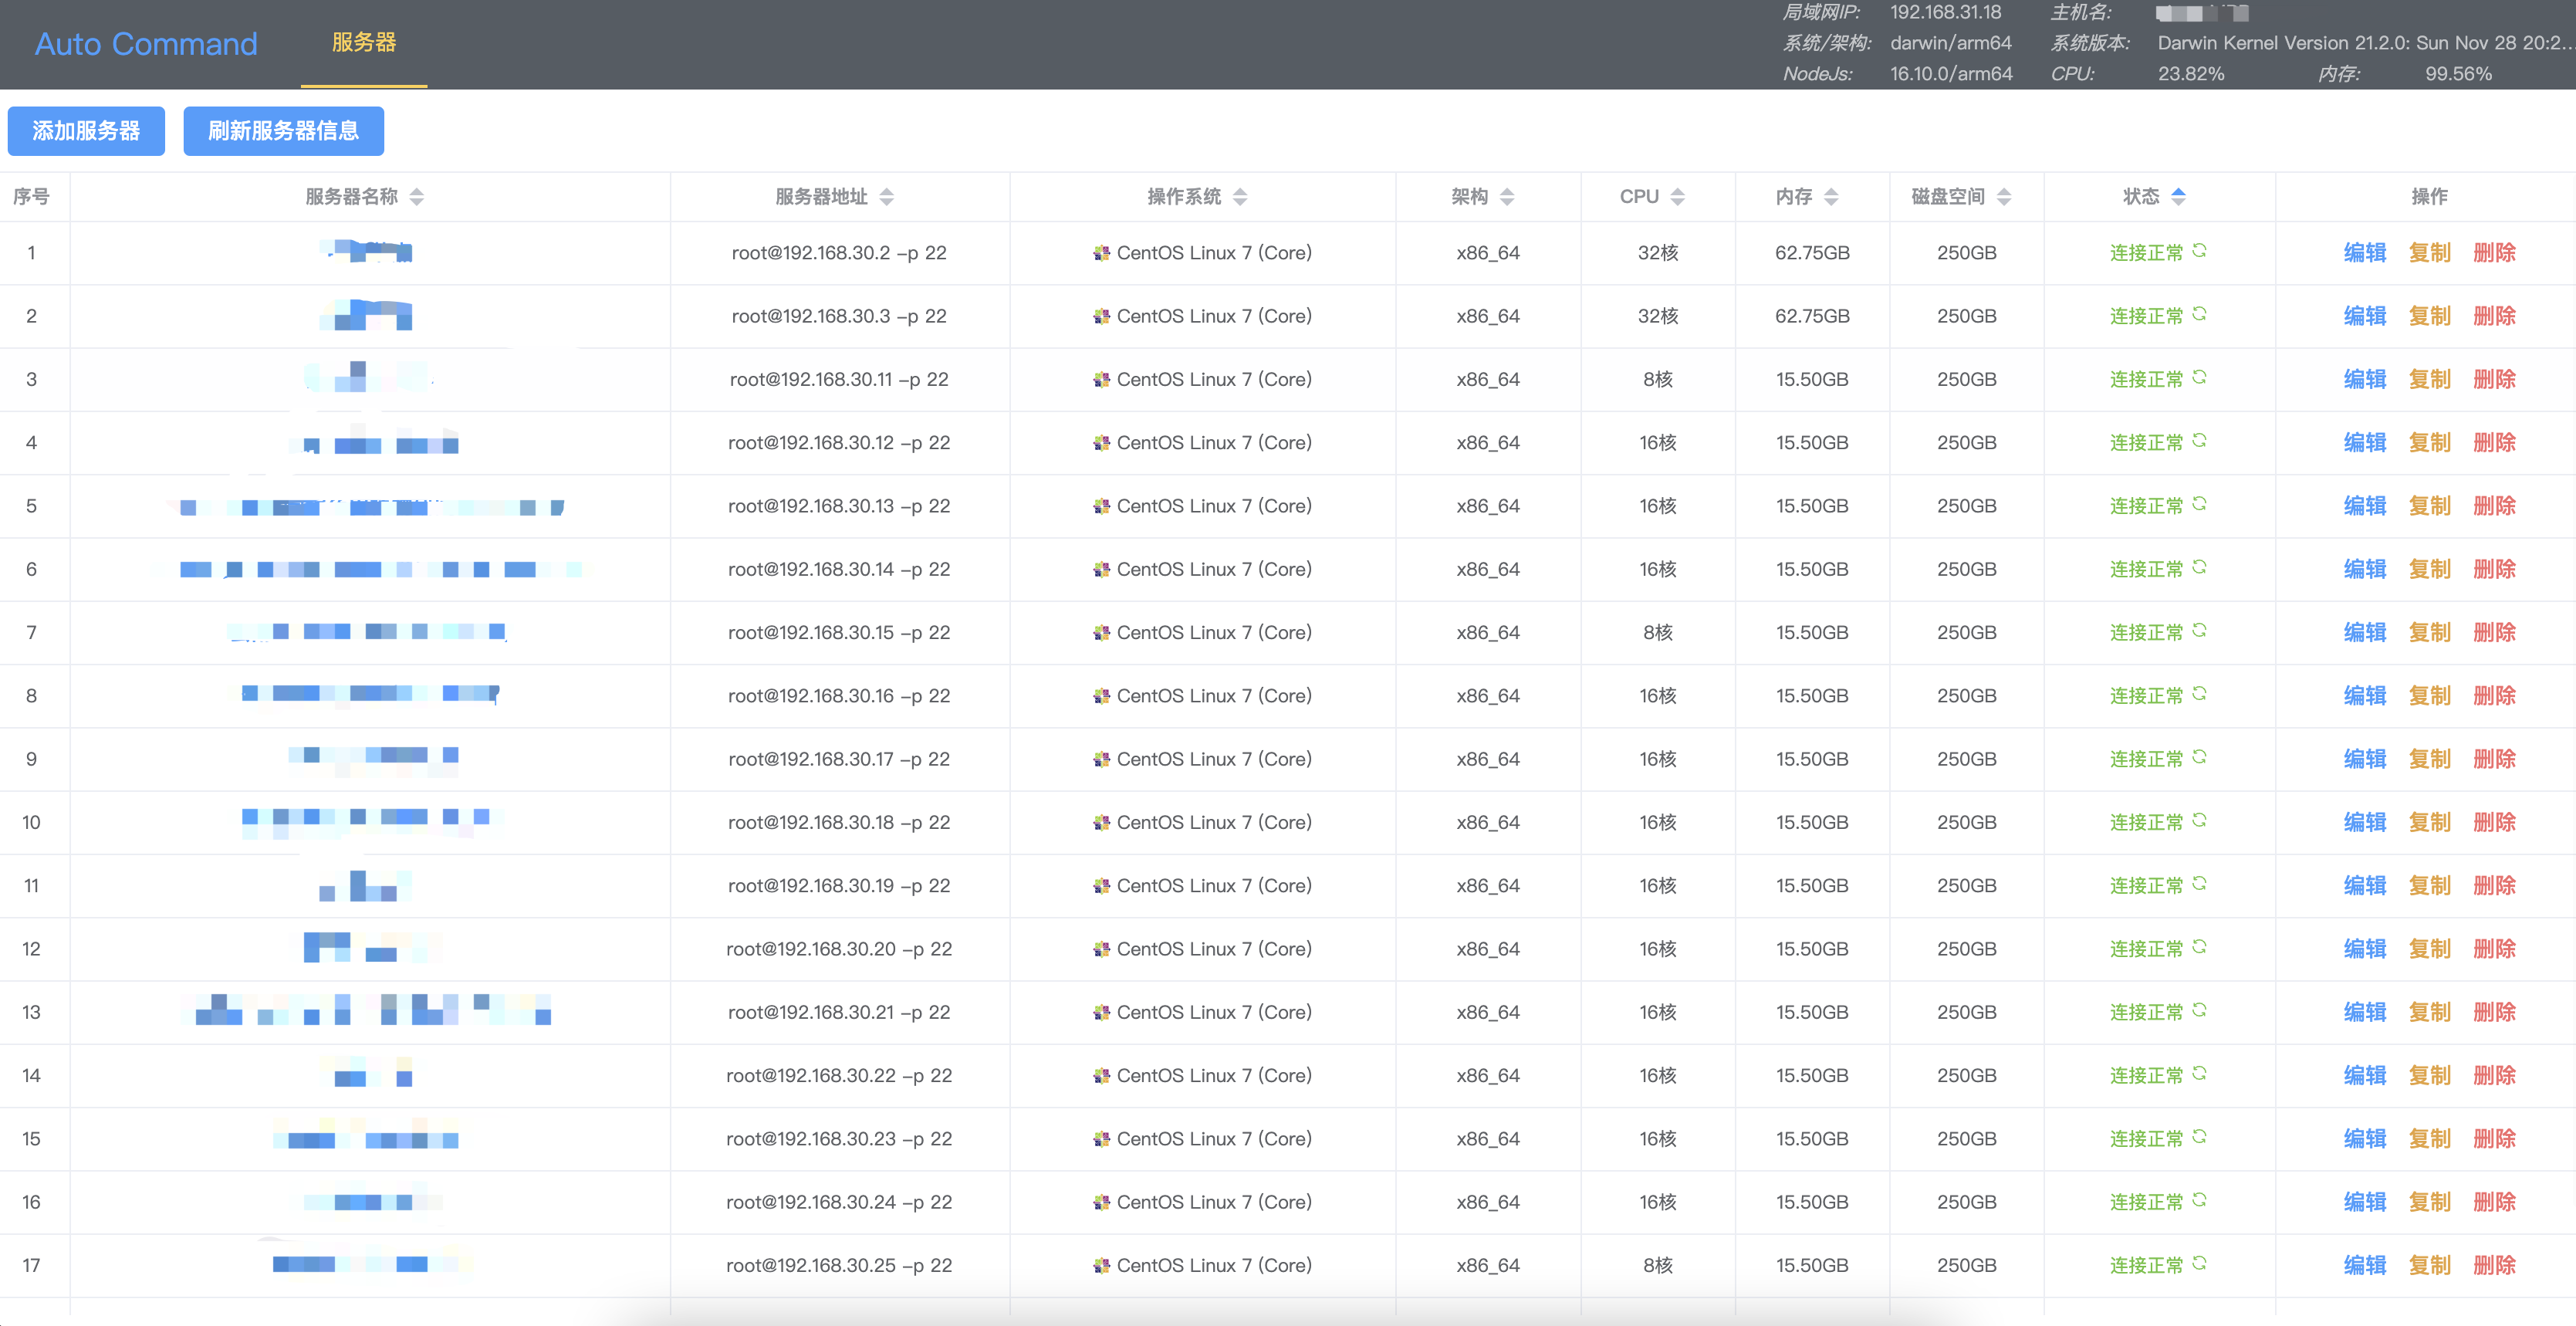Sort by CPU column sort arrows

1677,197
